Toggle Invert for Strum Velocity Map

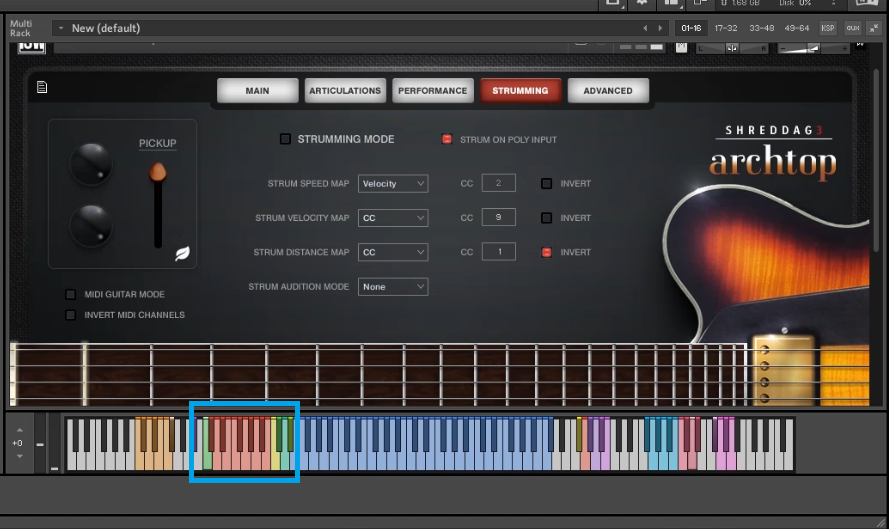[547, 218]
